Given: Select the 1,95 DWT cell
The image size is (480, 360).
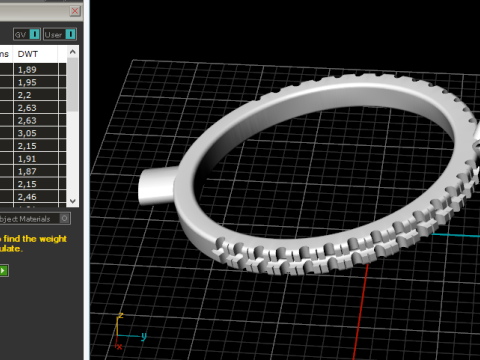Looking at the screenshot, I should (x=36, y=82).
